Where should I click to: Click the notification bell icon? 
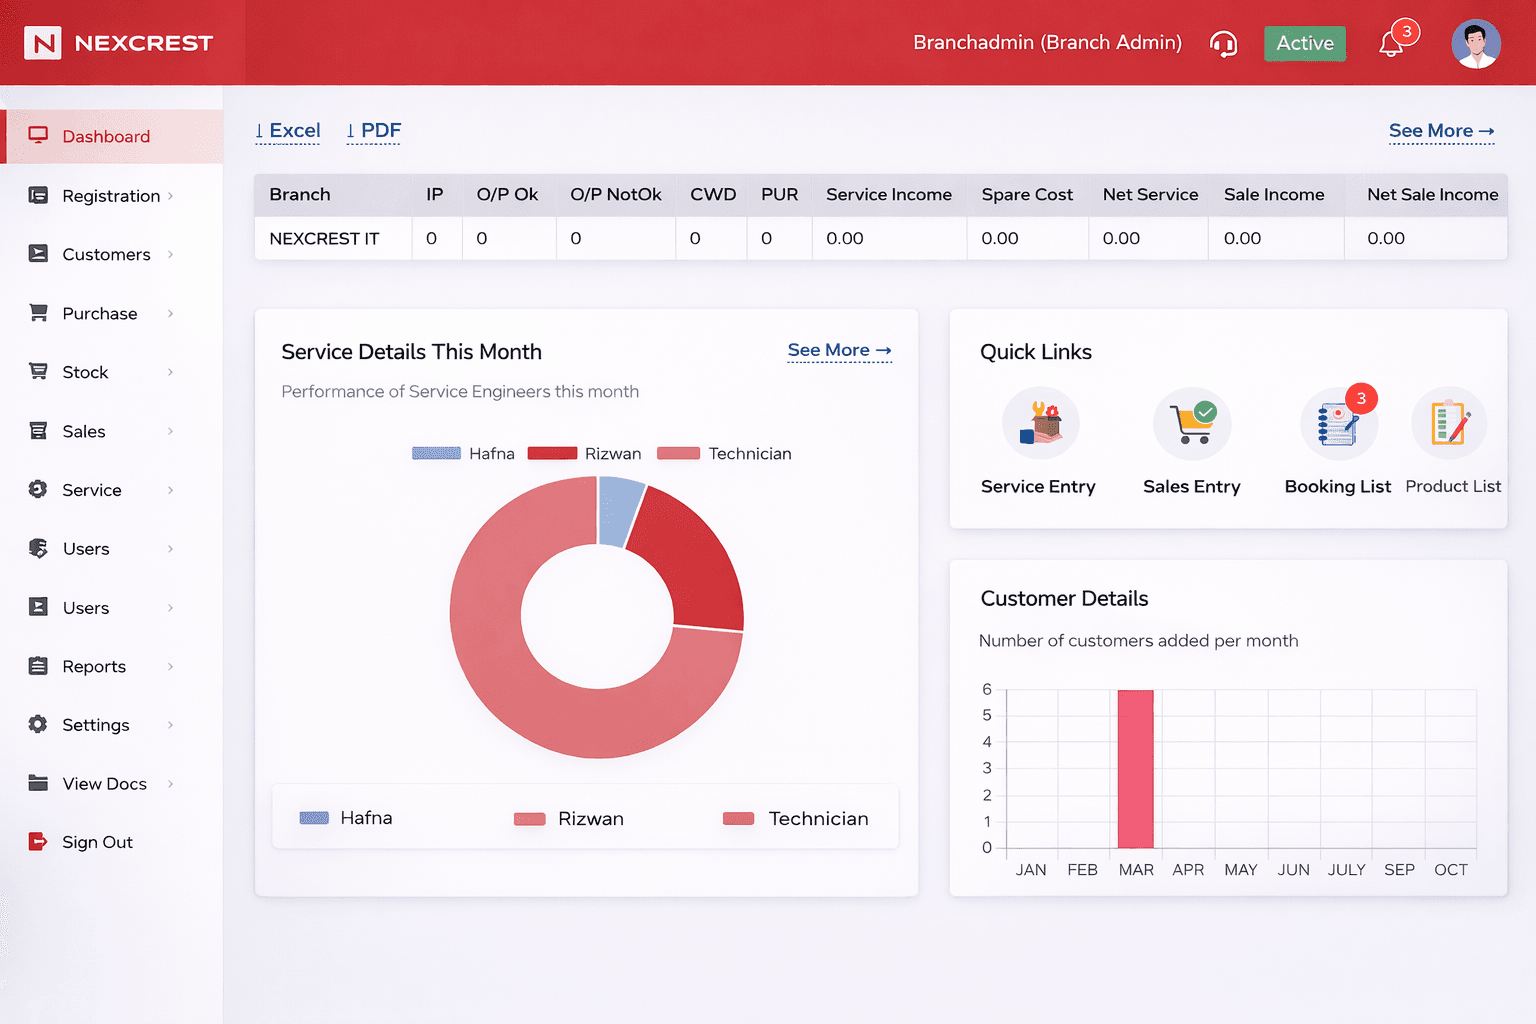click(1391, 44)
